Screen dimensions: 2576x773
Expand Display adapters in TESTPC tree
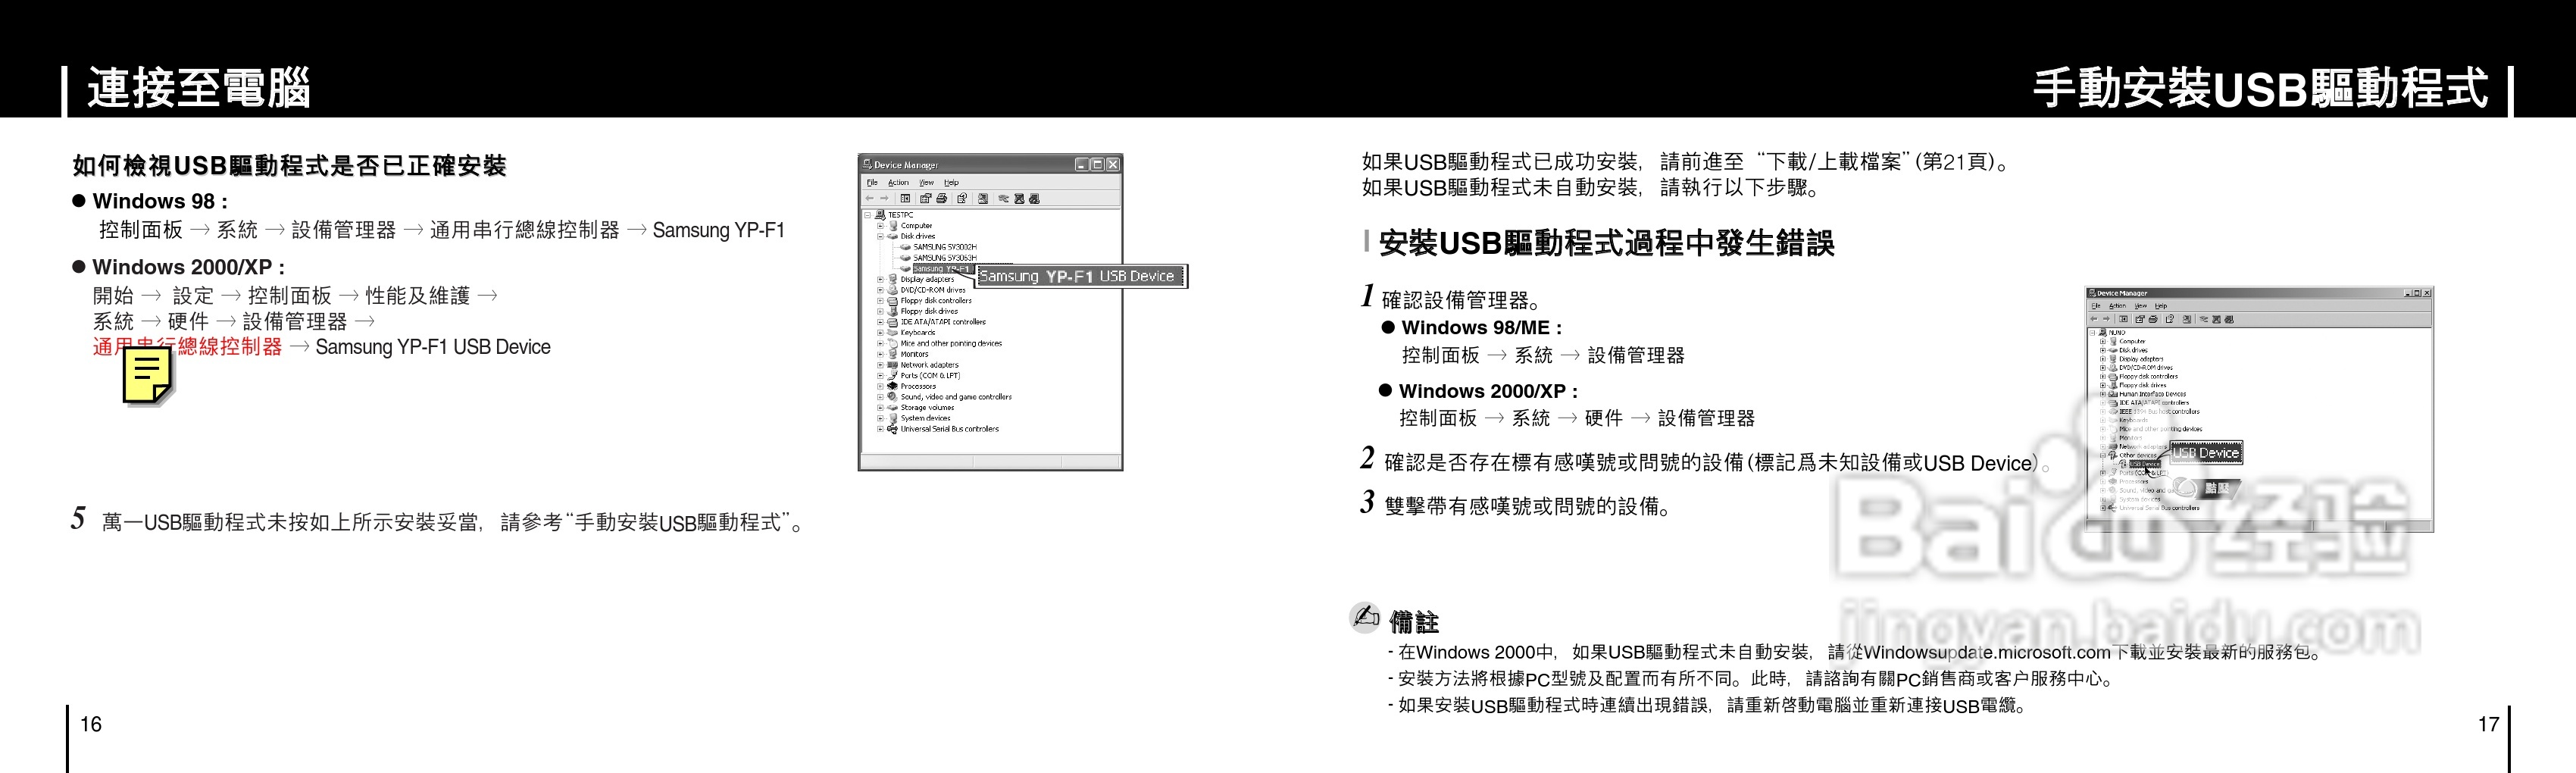pos(881,279)
